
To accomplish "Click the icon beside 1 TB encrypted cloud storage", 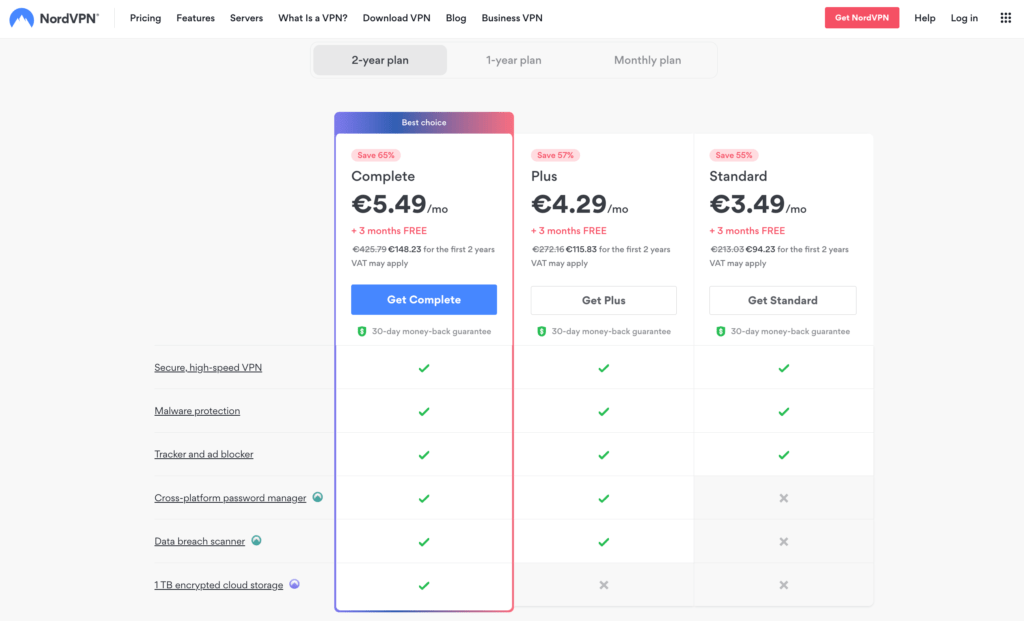I will coord(294,584).
